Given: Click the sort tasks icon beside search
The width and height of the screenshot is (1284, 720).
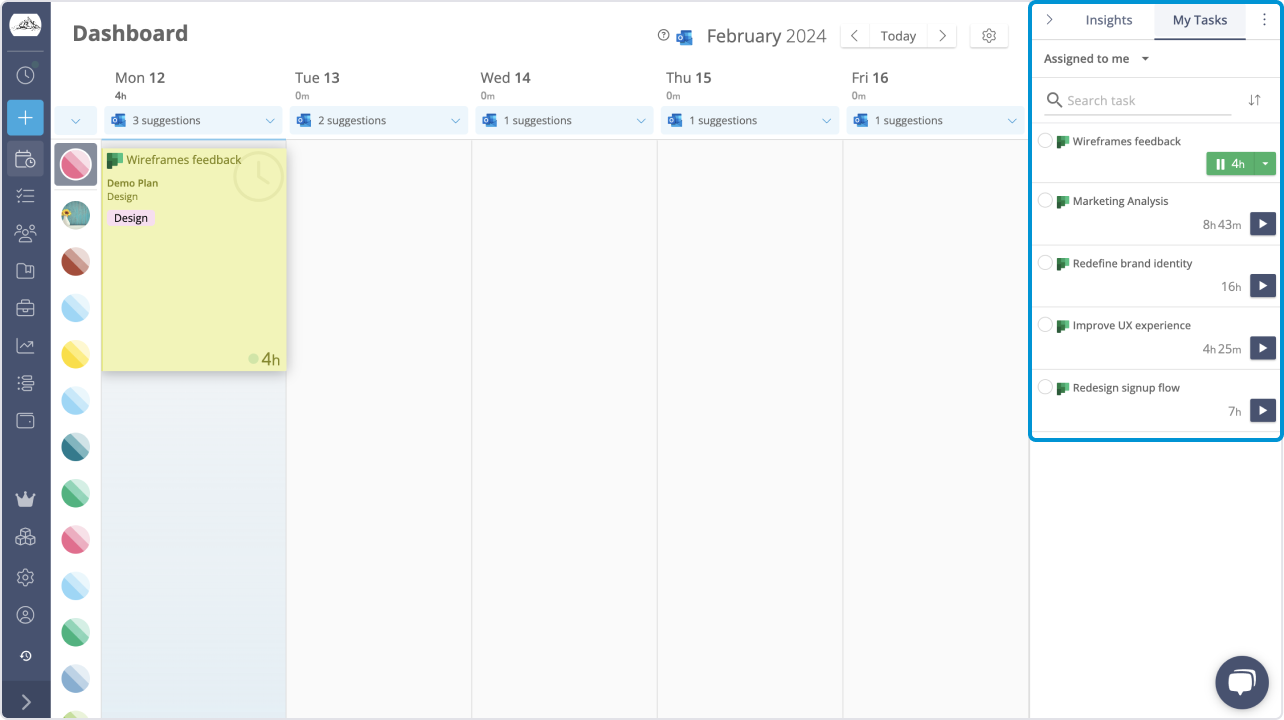Looking at the screenshot, I should click(1254, 100).
